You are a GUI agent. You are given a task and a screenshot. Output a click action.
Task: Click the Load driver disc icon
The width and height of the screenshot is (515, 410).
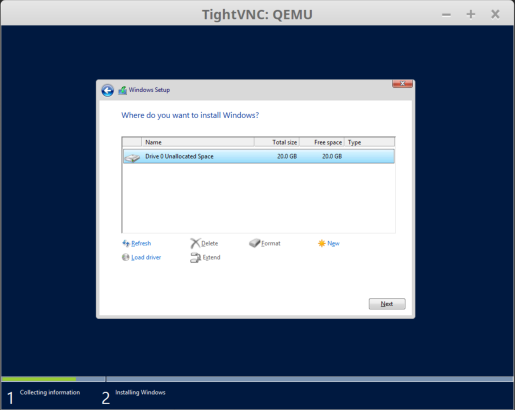point(125,257)
